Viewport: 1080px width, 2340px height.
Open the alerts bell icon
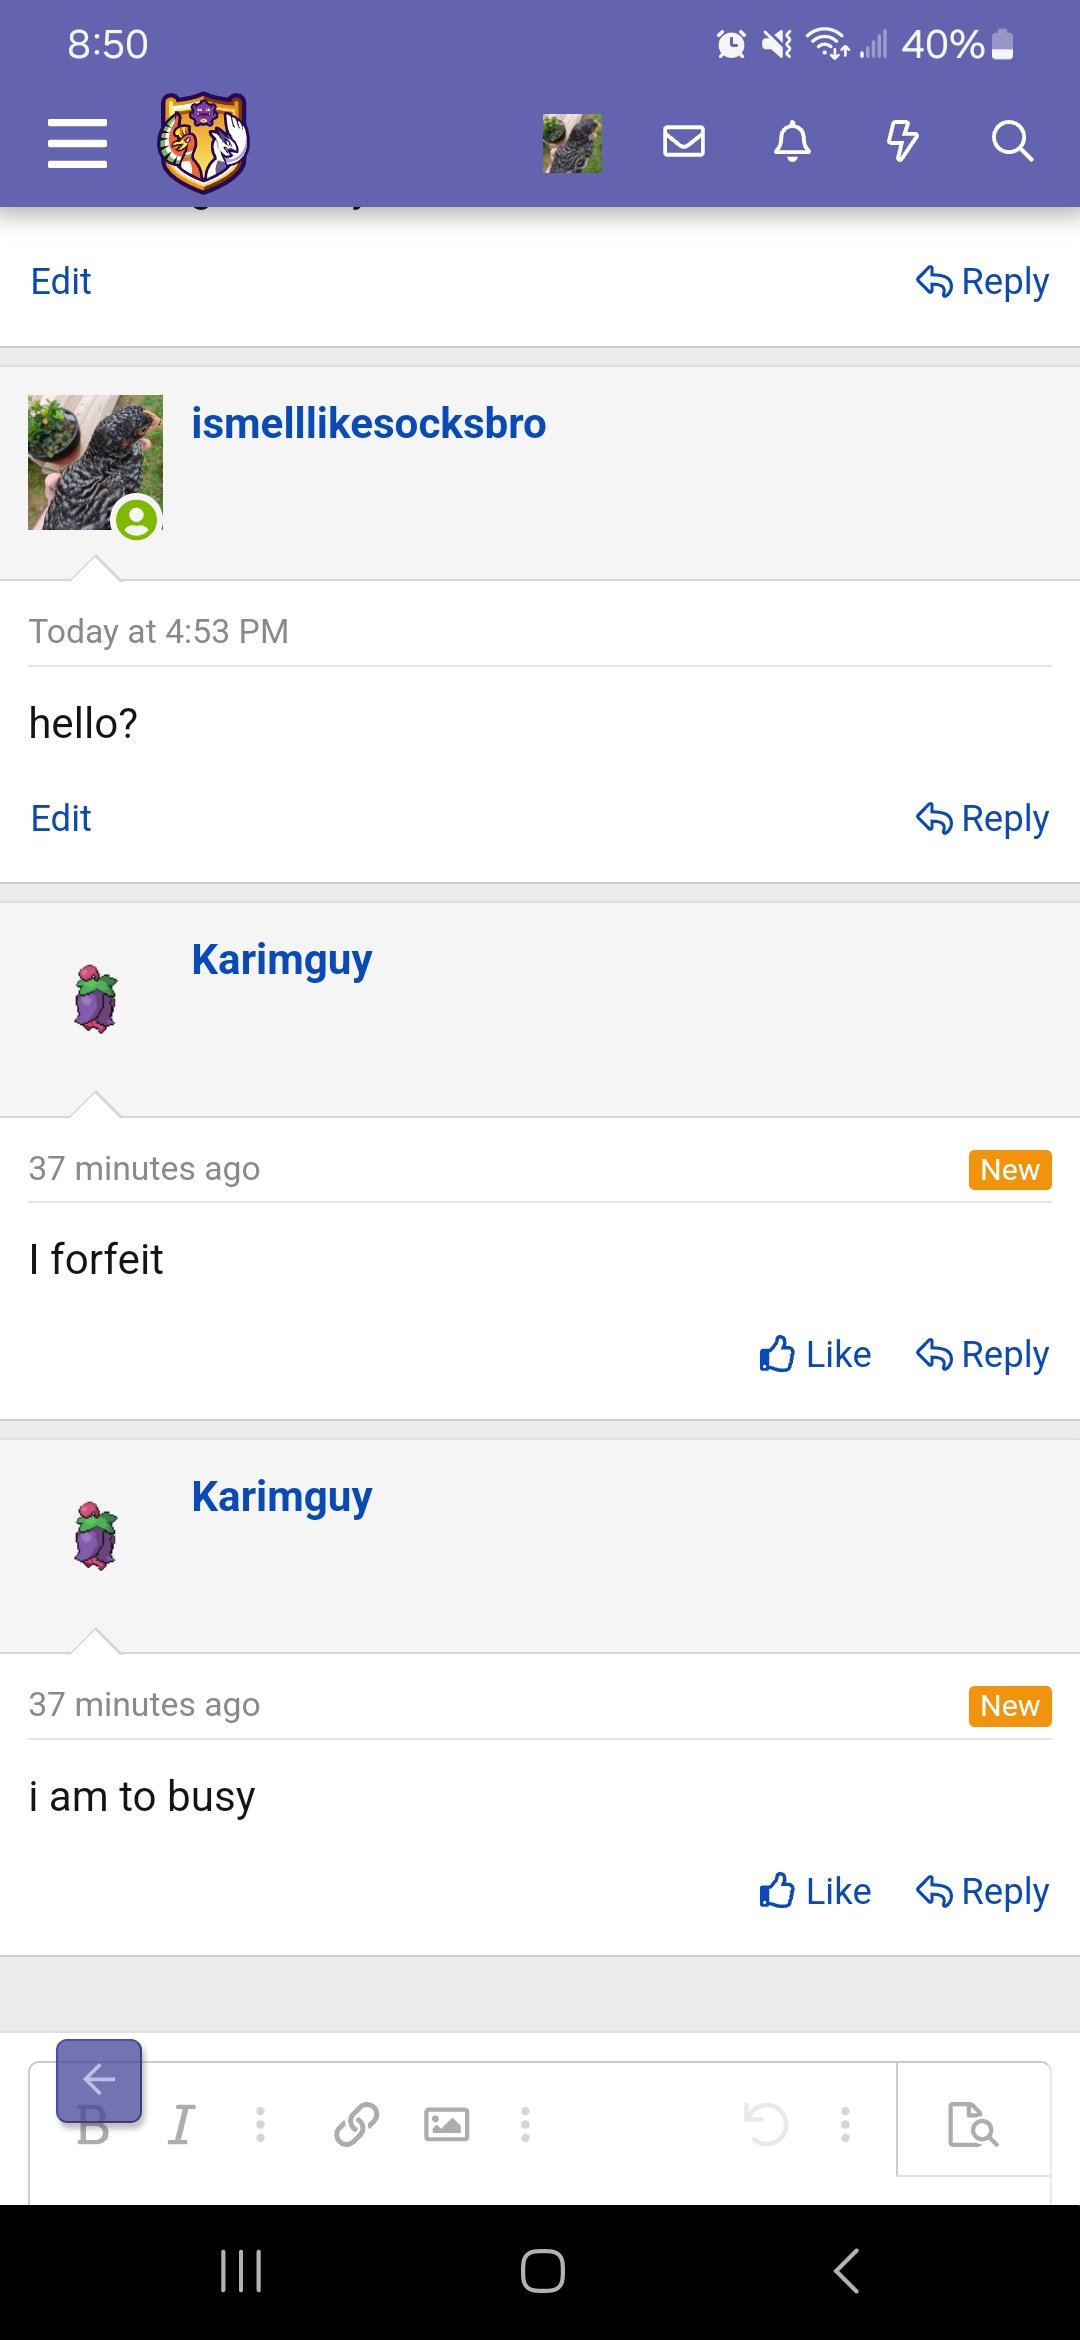click(792, 141)
